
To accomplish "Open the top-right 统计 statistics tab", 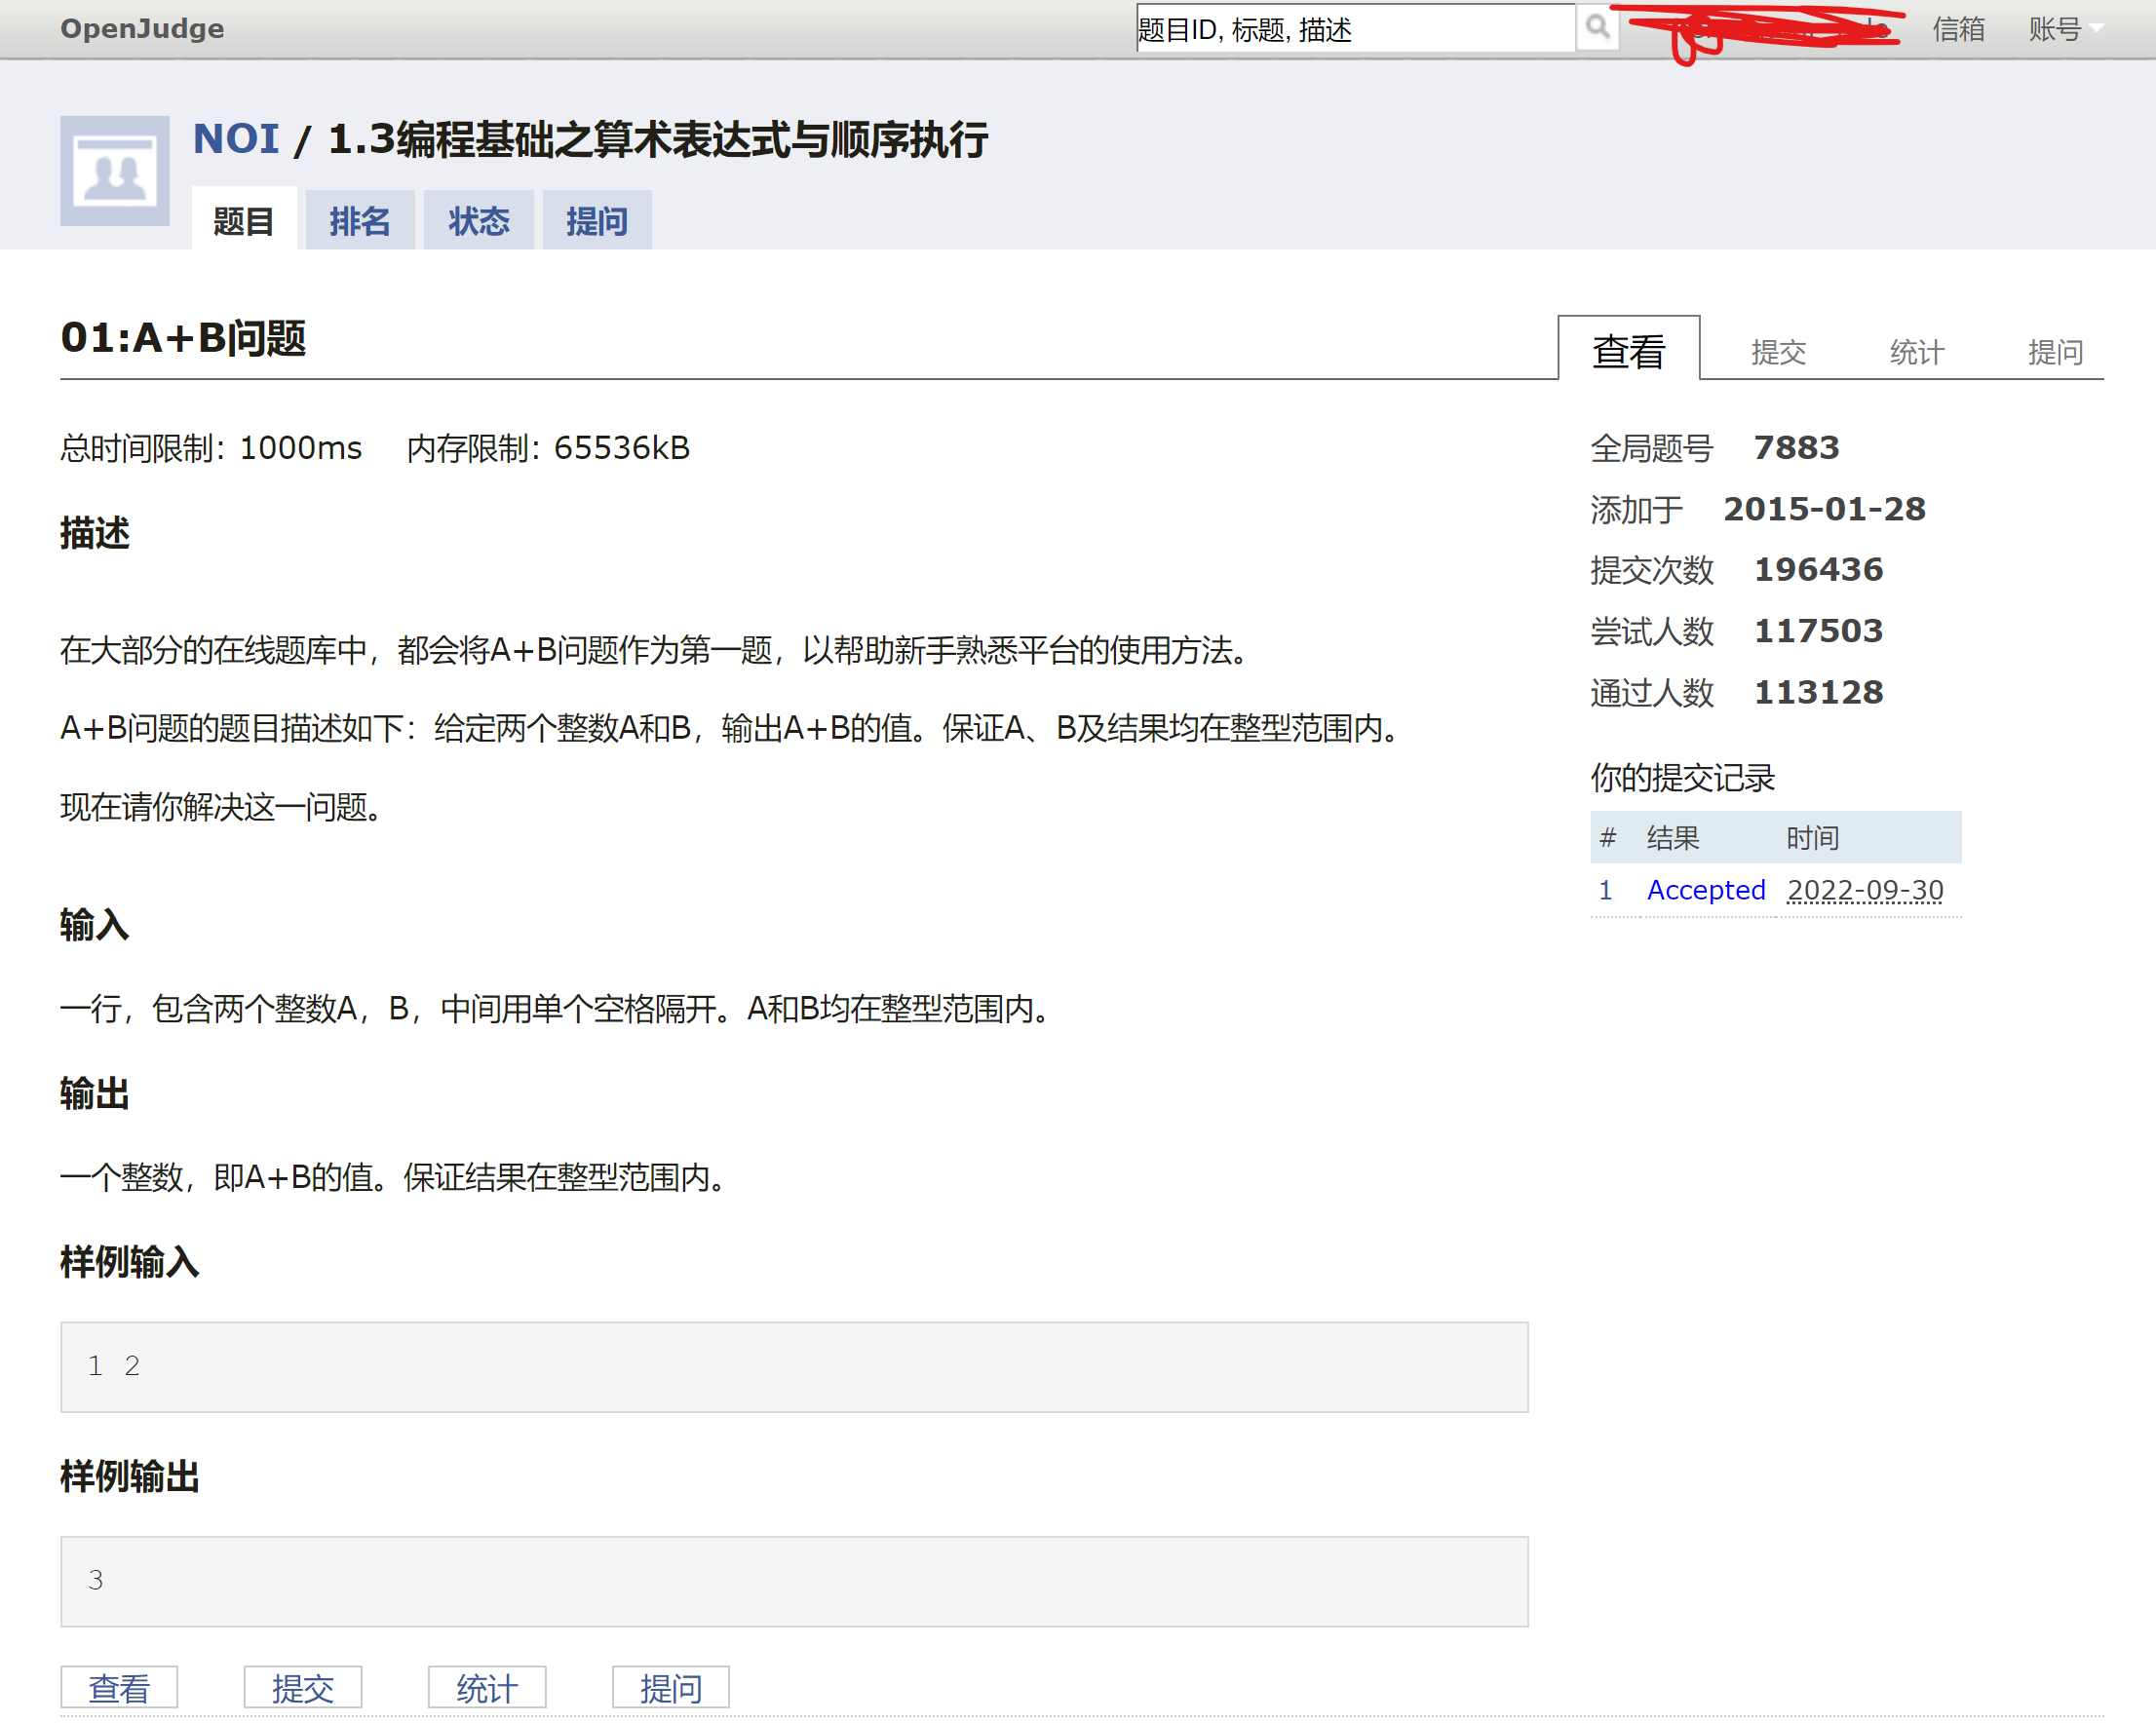I will pyautogui.click(x=1916, y=352).
